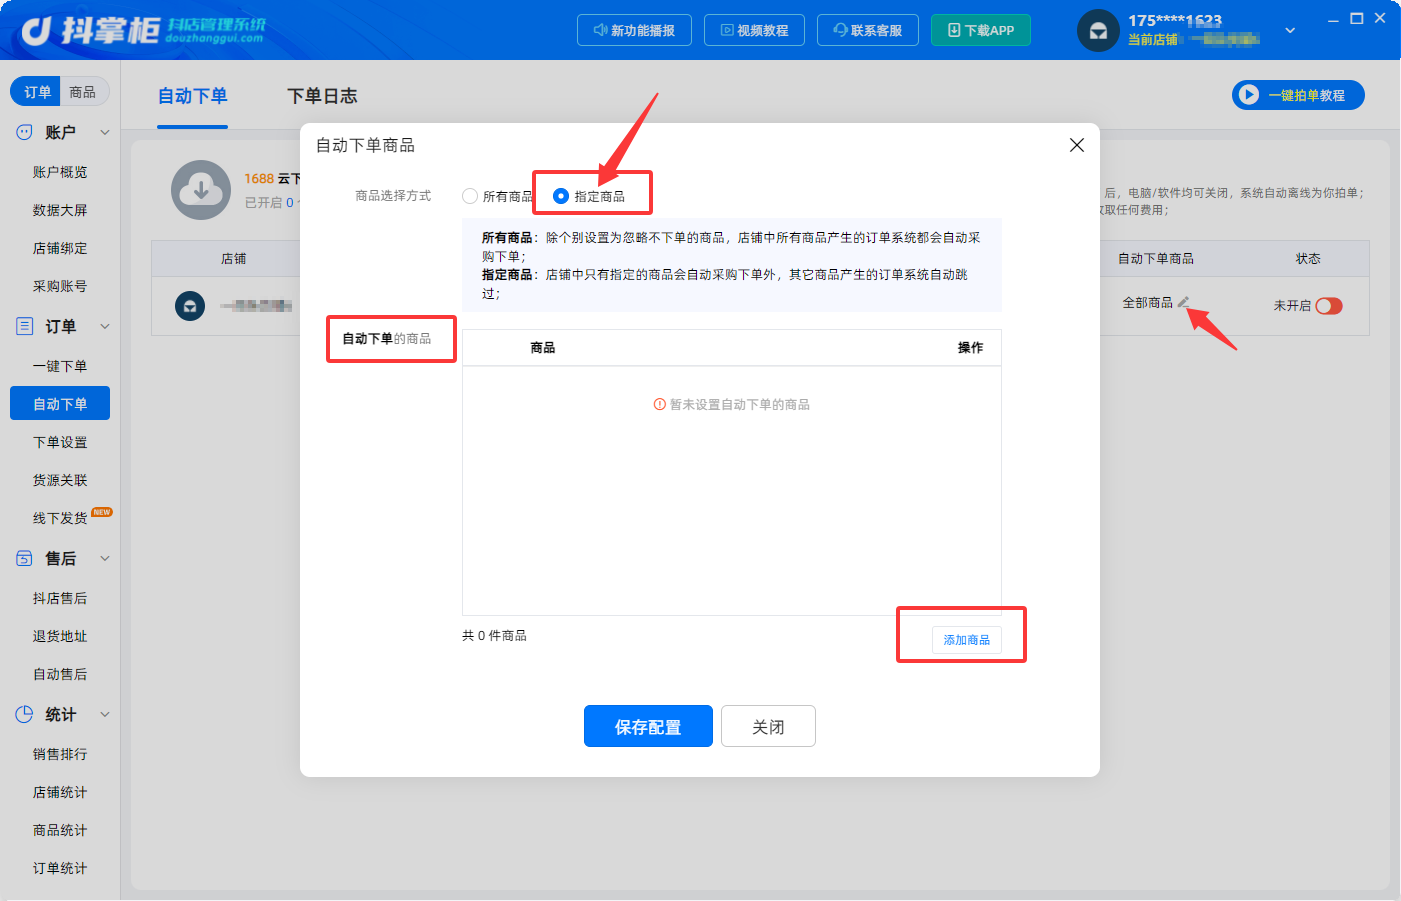Click the 视频教程 button
This screenshot has width=1401, height=901.
(x=754, y=30)
